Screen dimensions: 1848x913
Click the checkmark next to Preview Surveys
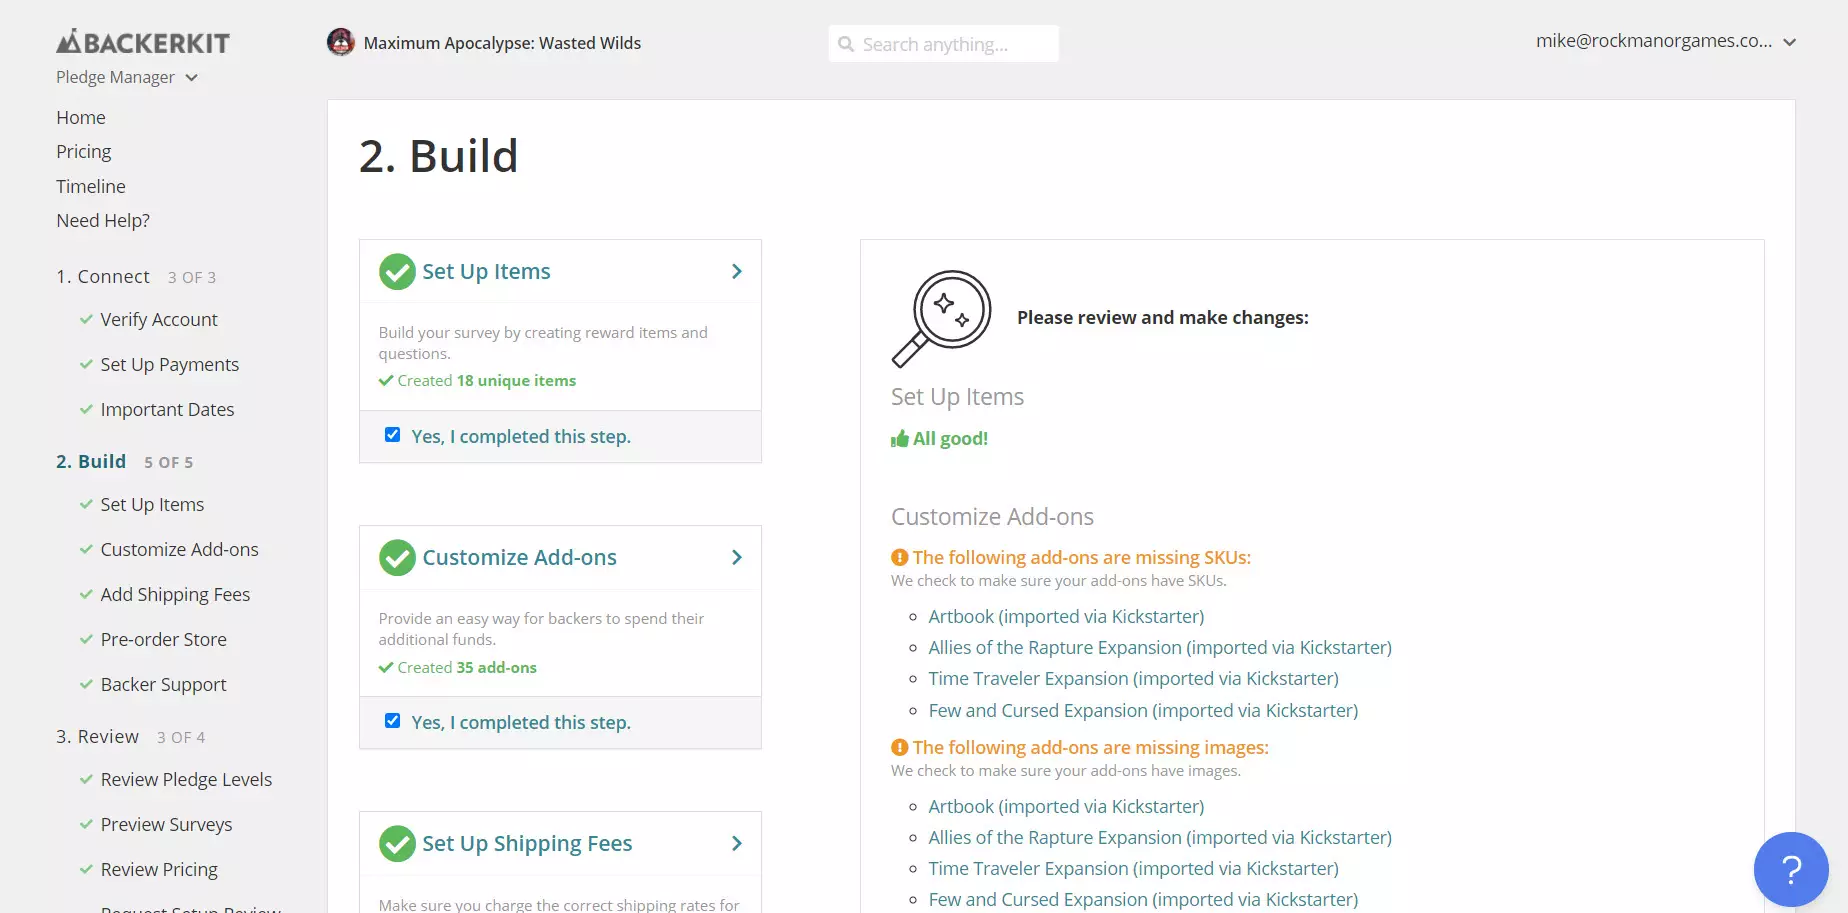point(86,824)
